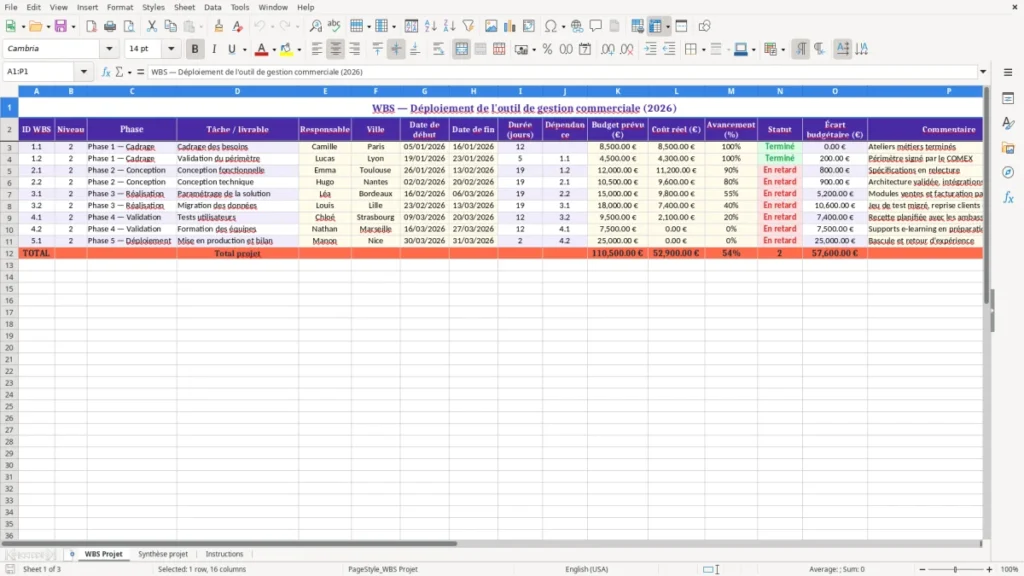Viewport: 1024px width, 576px height.
Task: Open the Sheet menu
Action: [184, 7]
